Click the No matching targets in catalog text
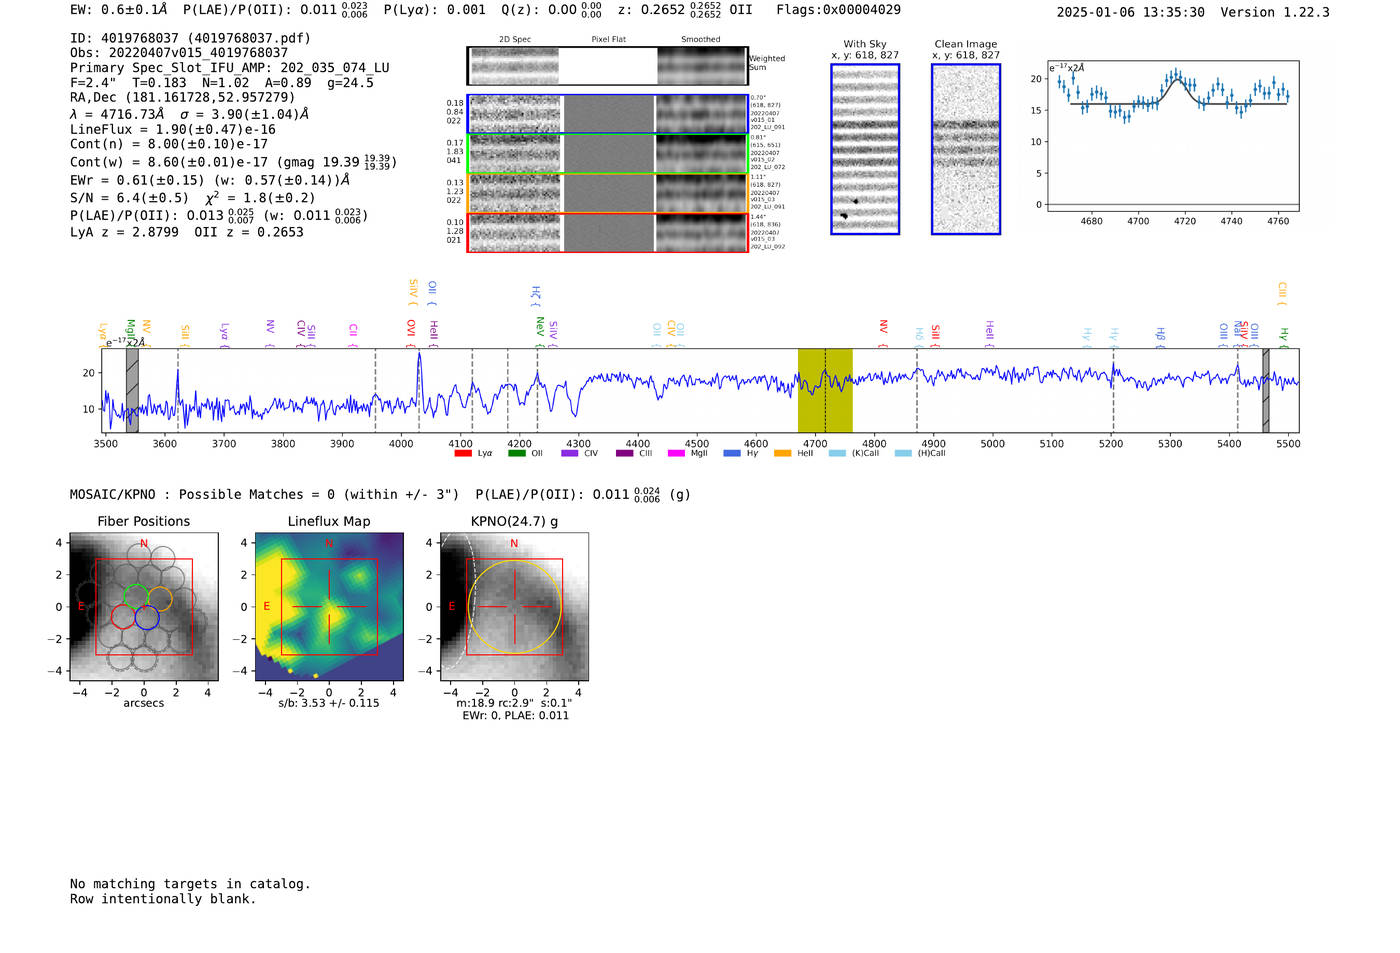This screenshot has height=953, width=1400. [190, 884]
